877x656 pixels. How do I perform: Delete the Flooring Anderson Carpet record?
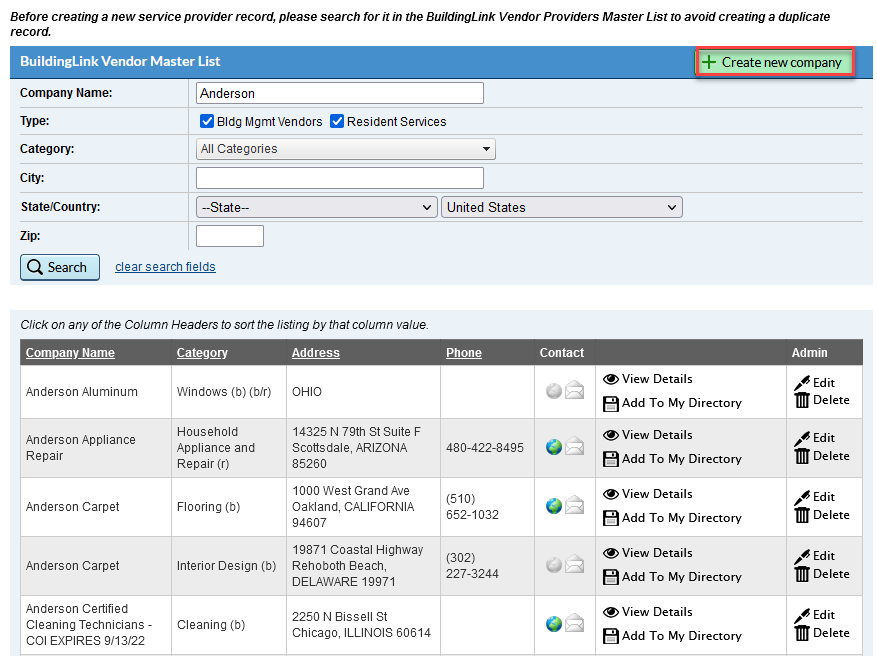822,515
